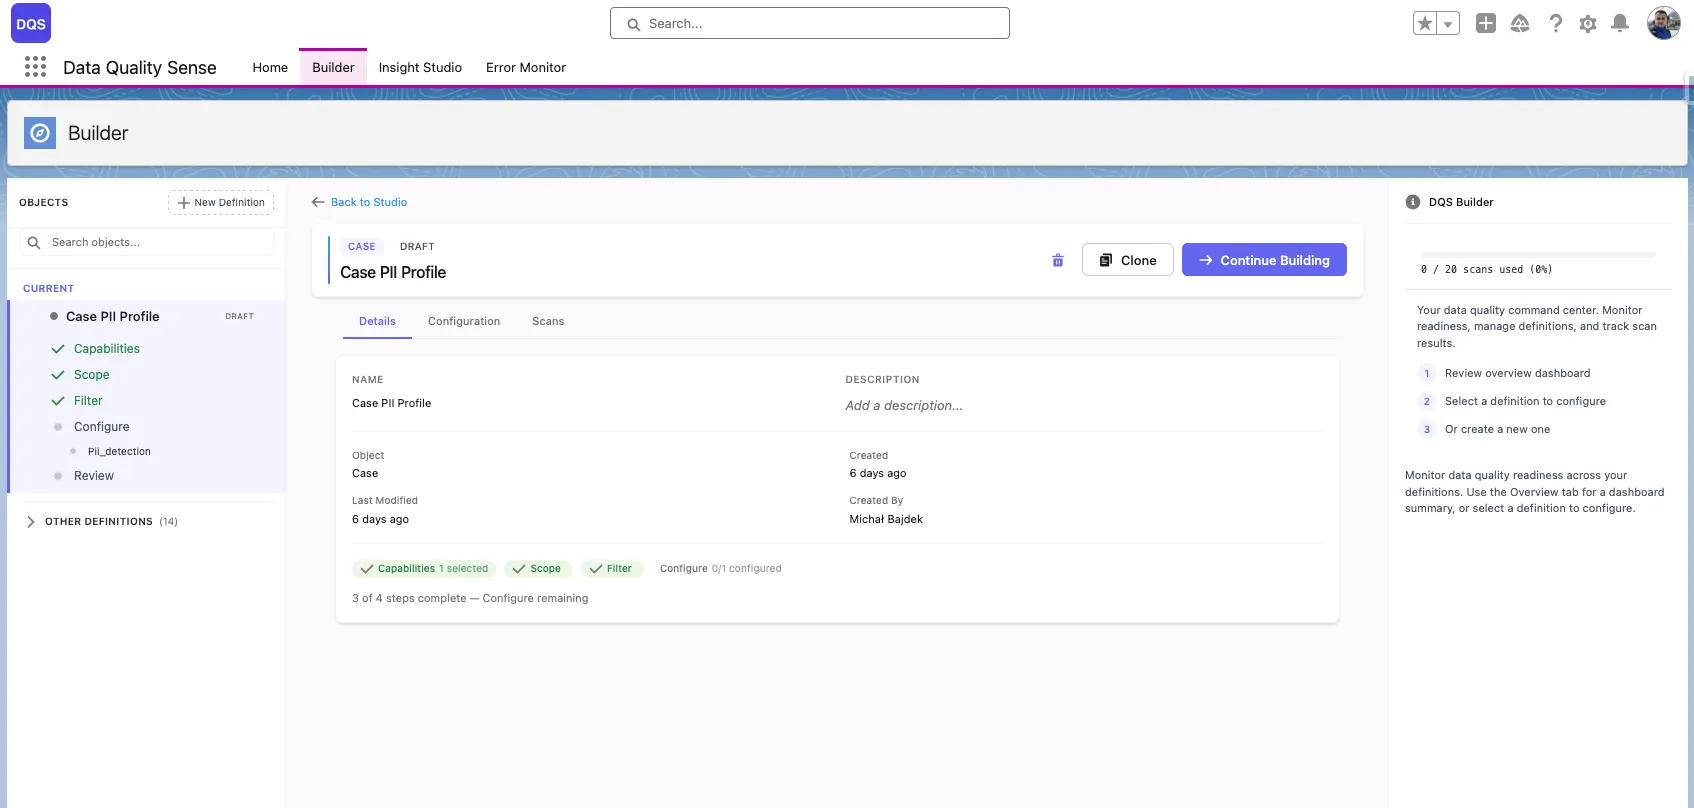
Task: Click the Scope completed chip
Action: 538,569
